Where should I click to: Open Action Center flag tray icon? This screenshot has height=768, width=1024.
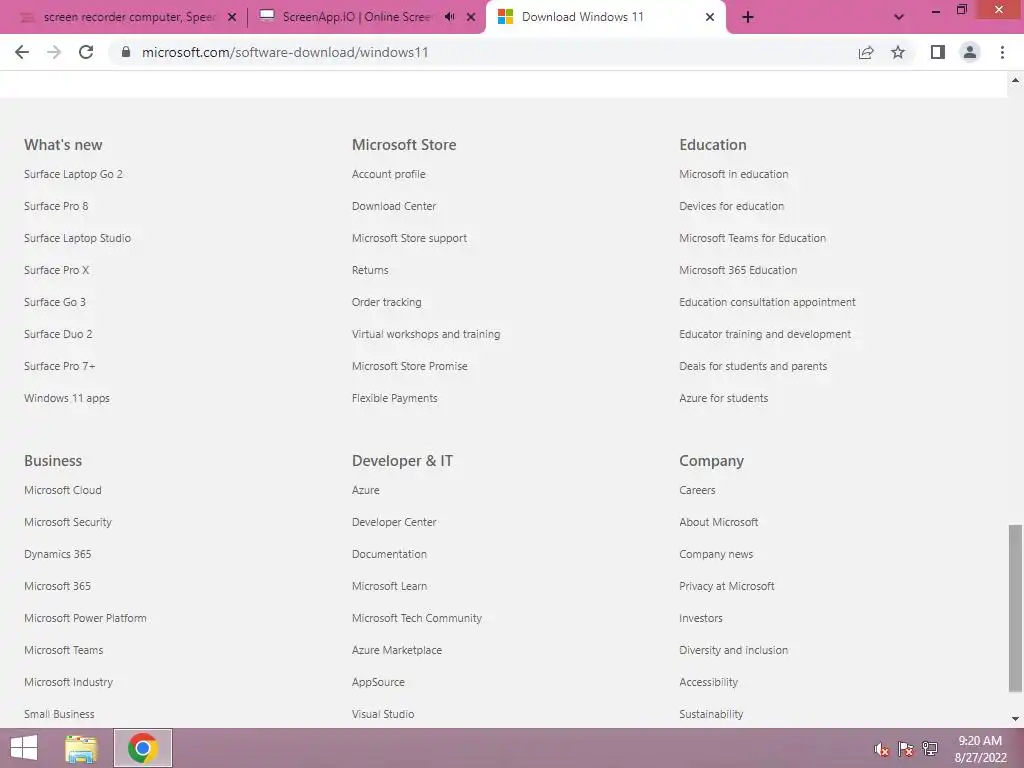[x=905, y=749]
